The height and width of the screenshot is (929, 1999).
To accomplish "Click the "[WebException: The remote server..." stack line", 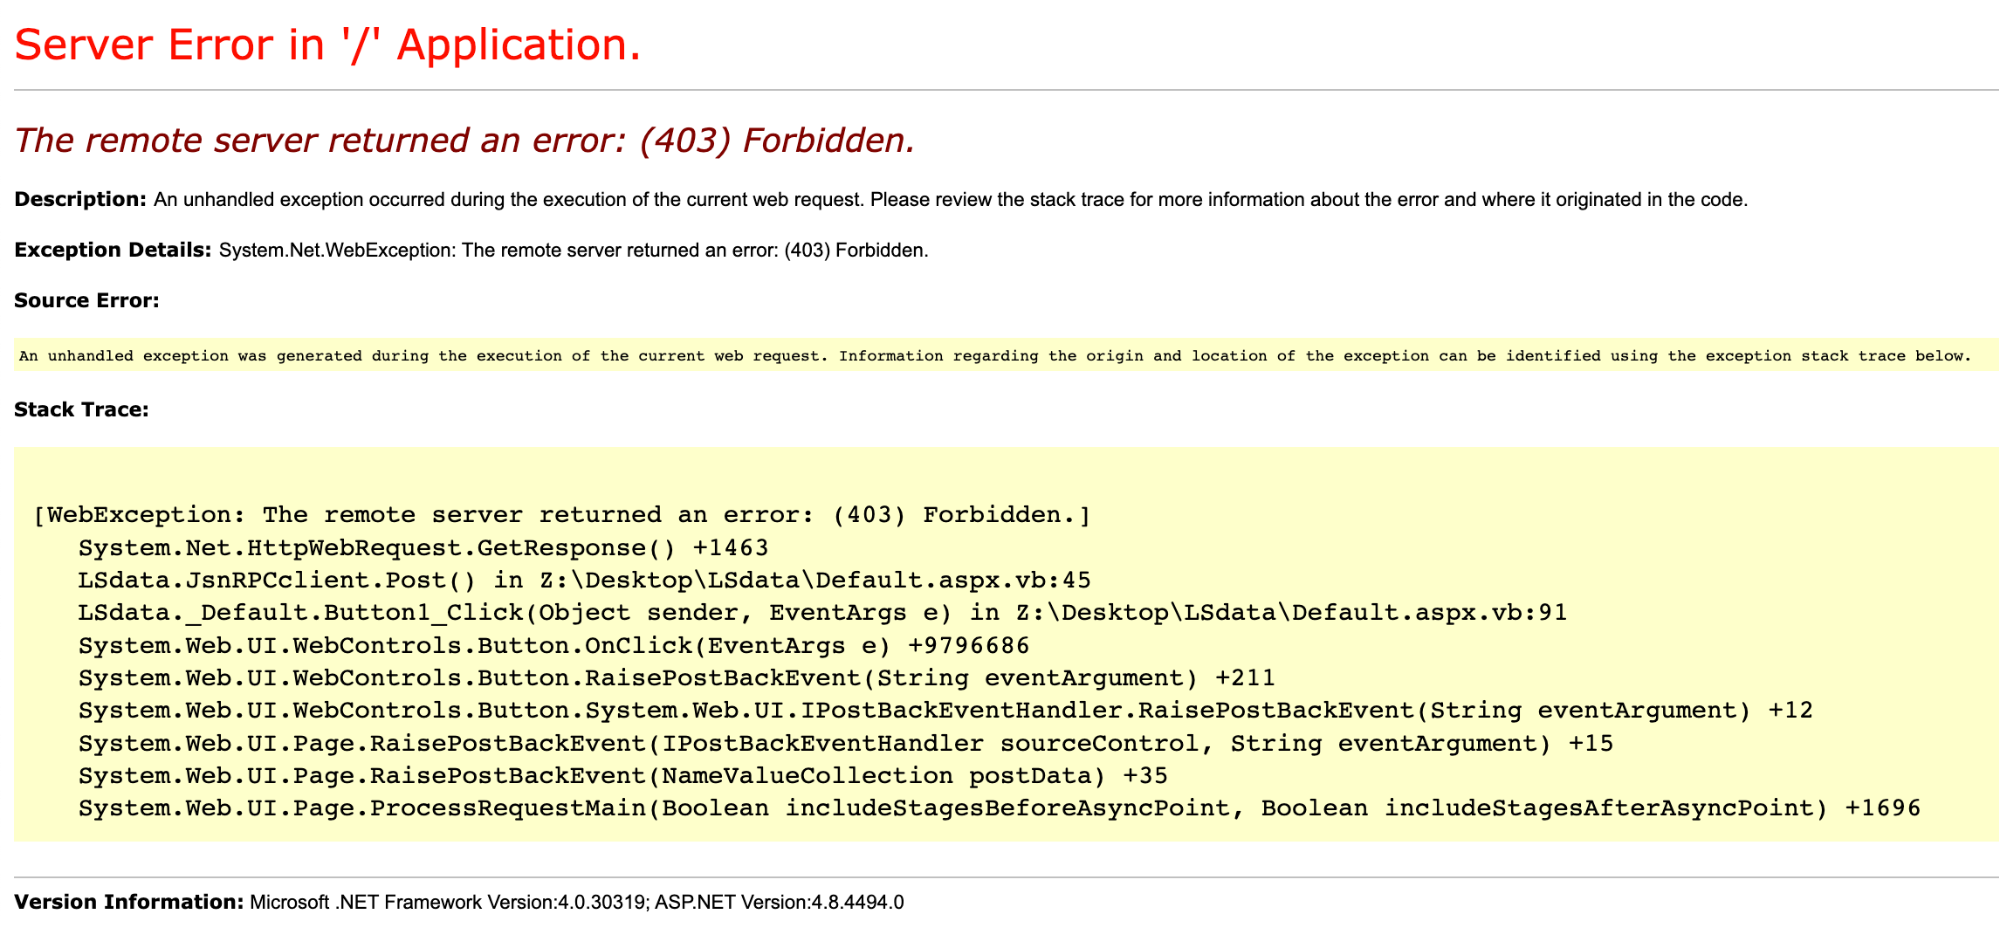I will point(563,515).
